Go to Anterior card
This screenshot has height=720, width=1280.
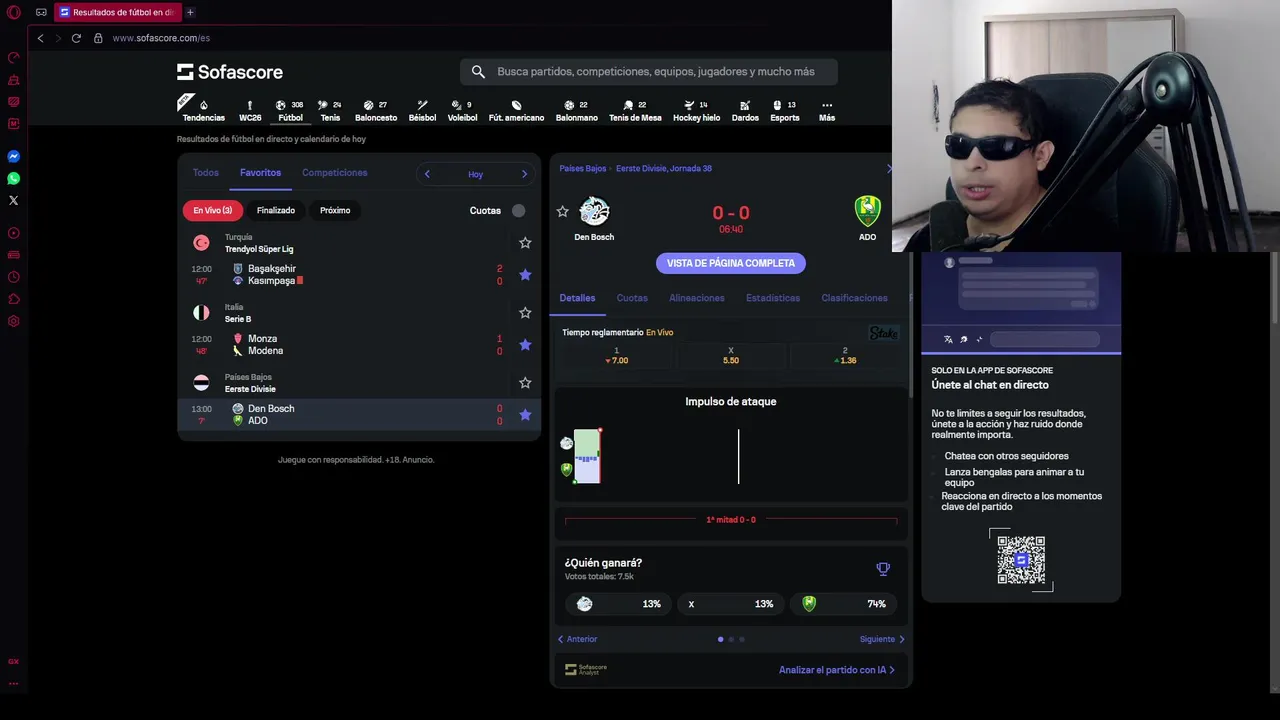tap(577, 639)
